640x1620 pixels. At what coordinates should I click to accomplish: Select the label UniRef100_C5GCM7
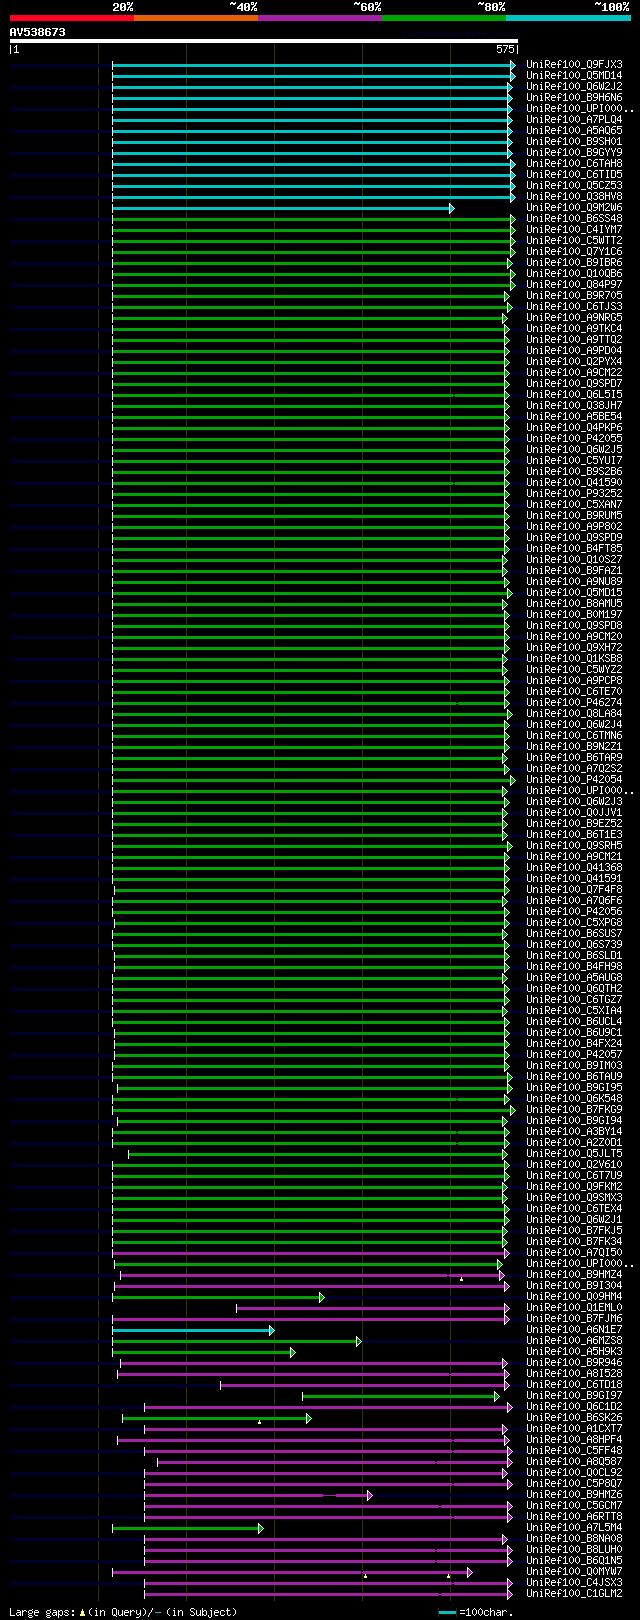tap(574, 1506)
